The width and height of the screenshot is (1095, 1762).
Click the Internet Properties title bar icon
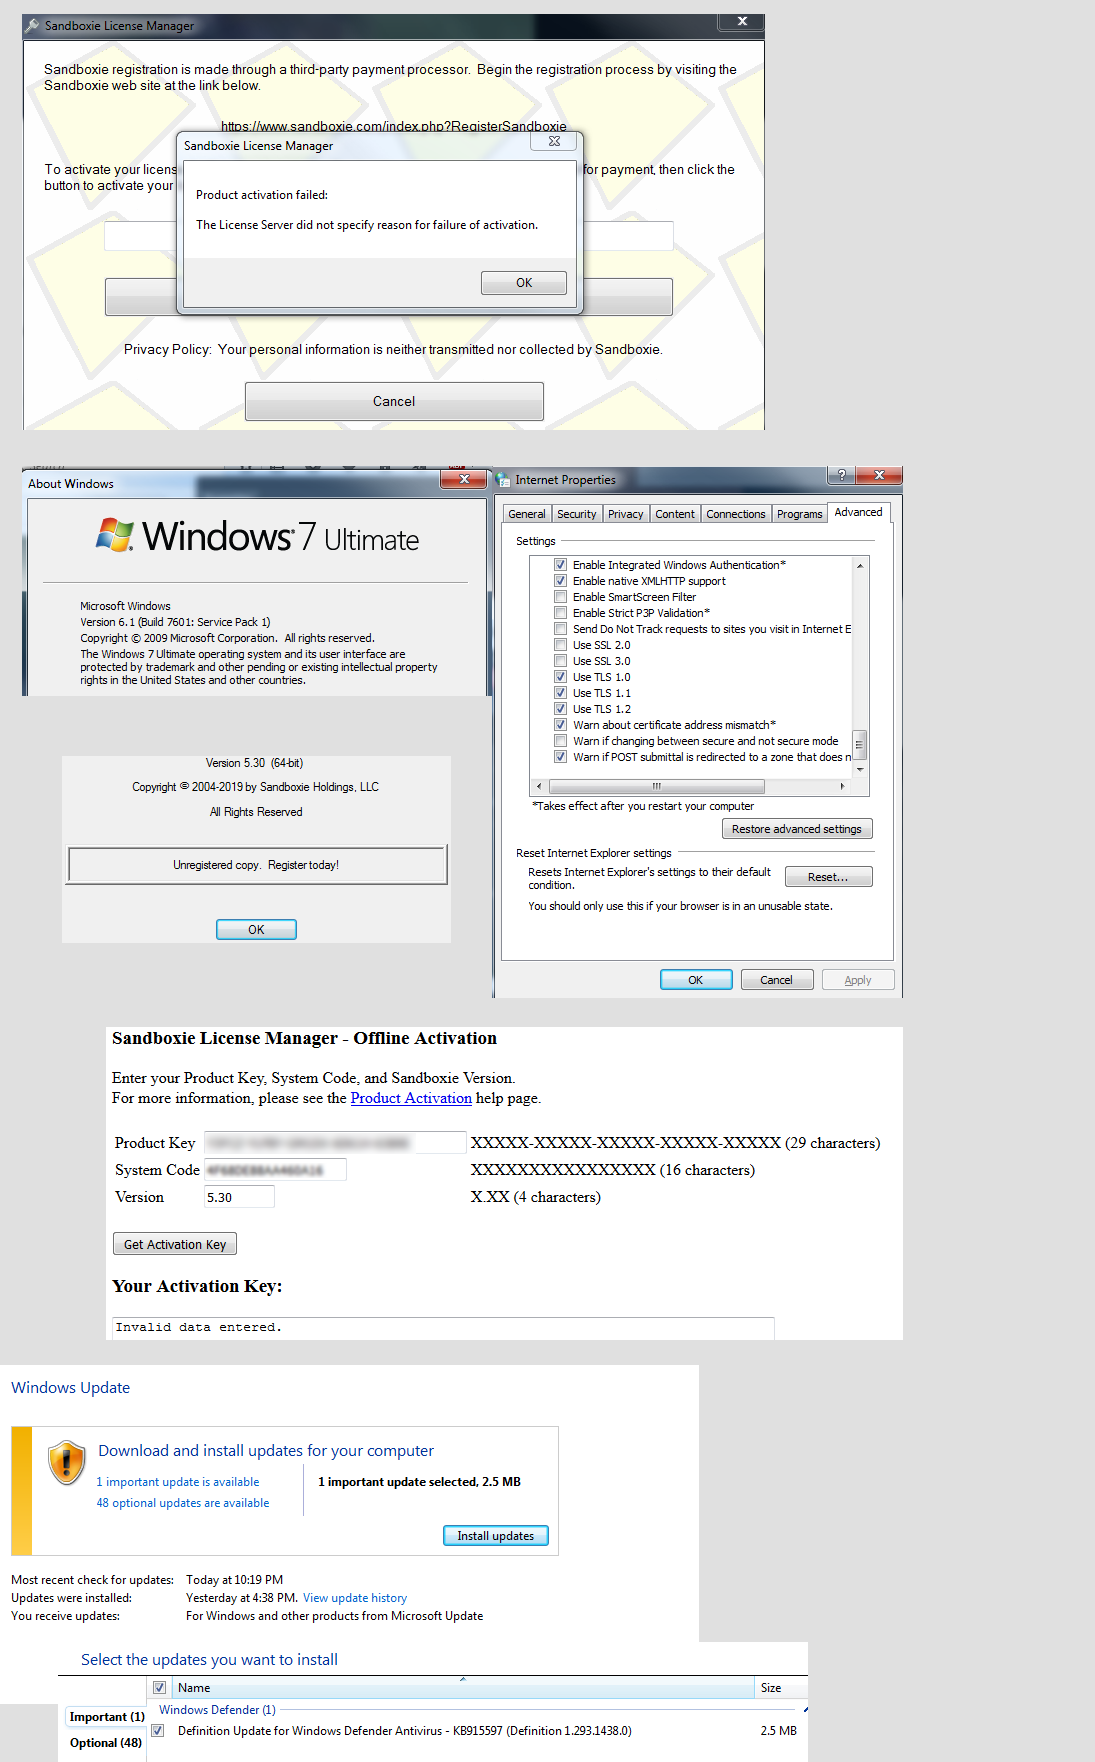pyautogui.click(x=504, y=480)
